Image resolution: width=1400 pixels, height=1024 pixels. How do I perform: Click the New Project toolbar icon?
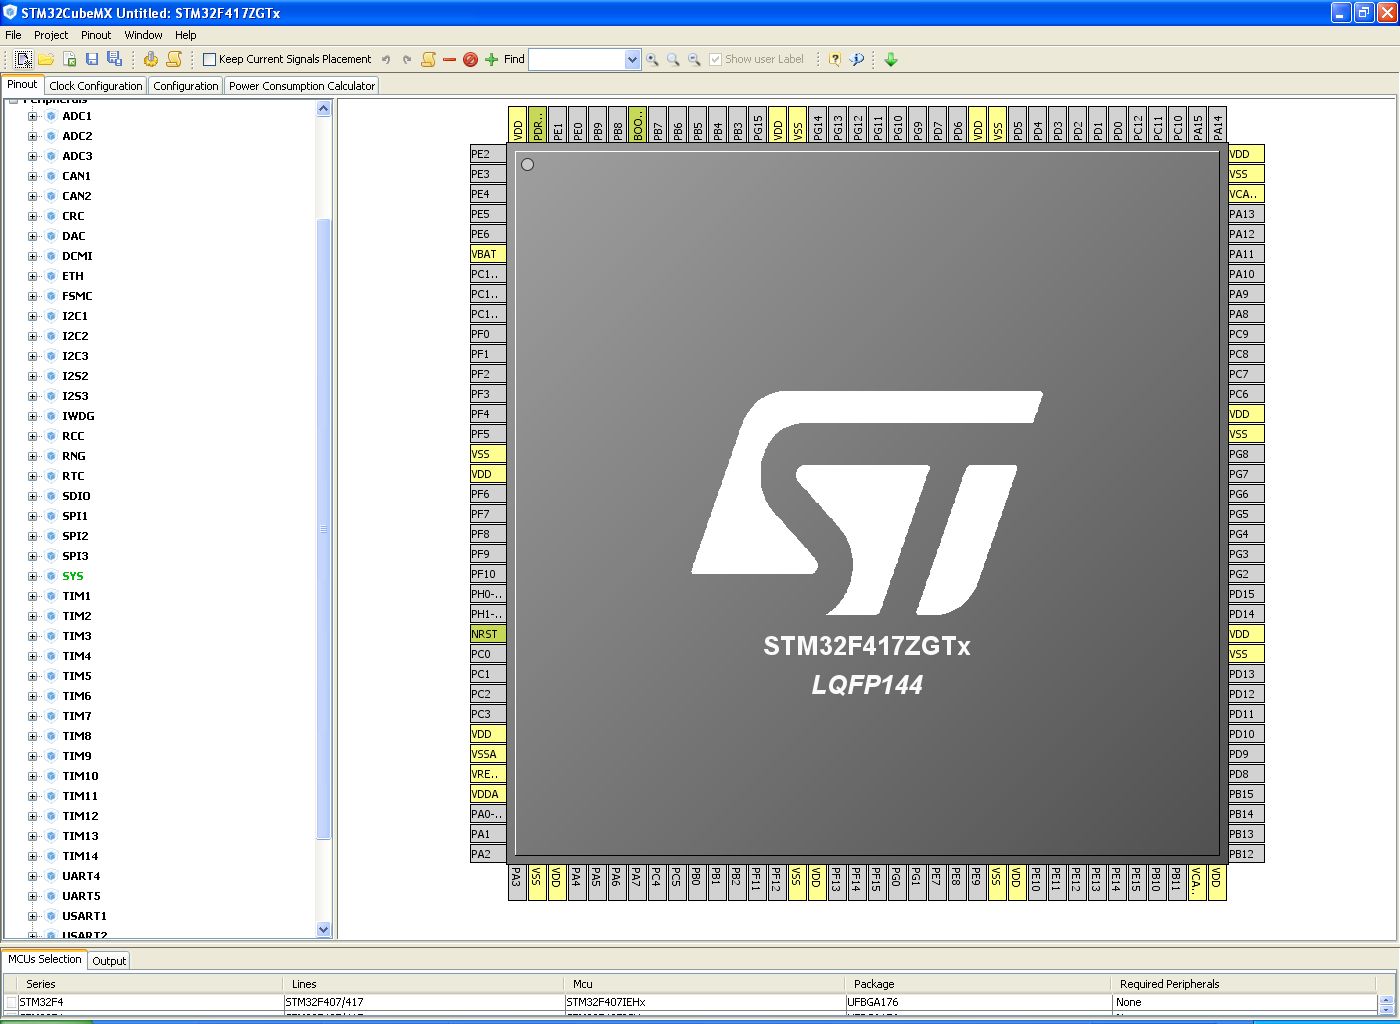coord(23,59)
